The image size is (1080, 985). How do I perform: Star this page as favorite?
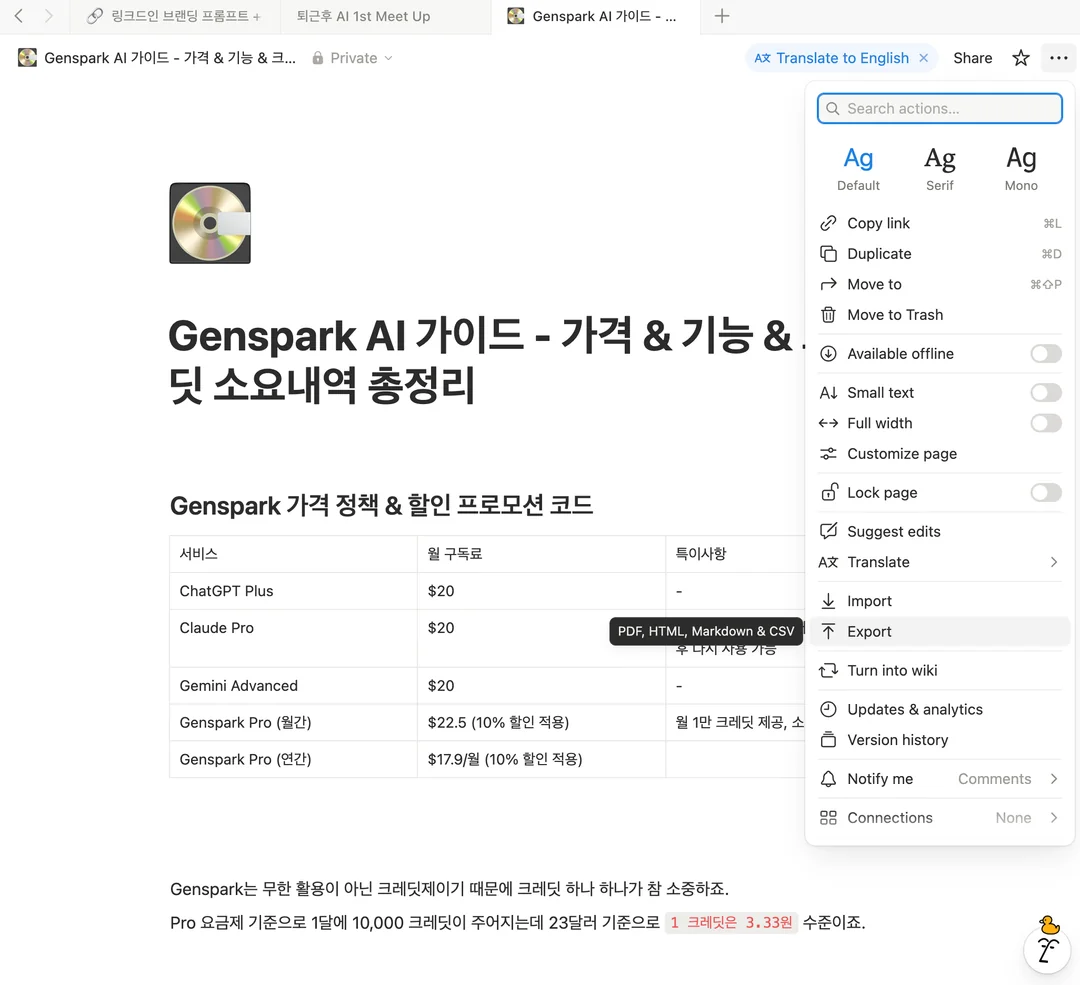(1020, 58)
